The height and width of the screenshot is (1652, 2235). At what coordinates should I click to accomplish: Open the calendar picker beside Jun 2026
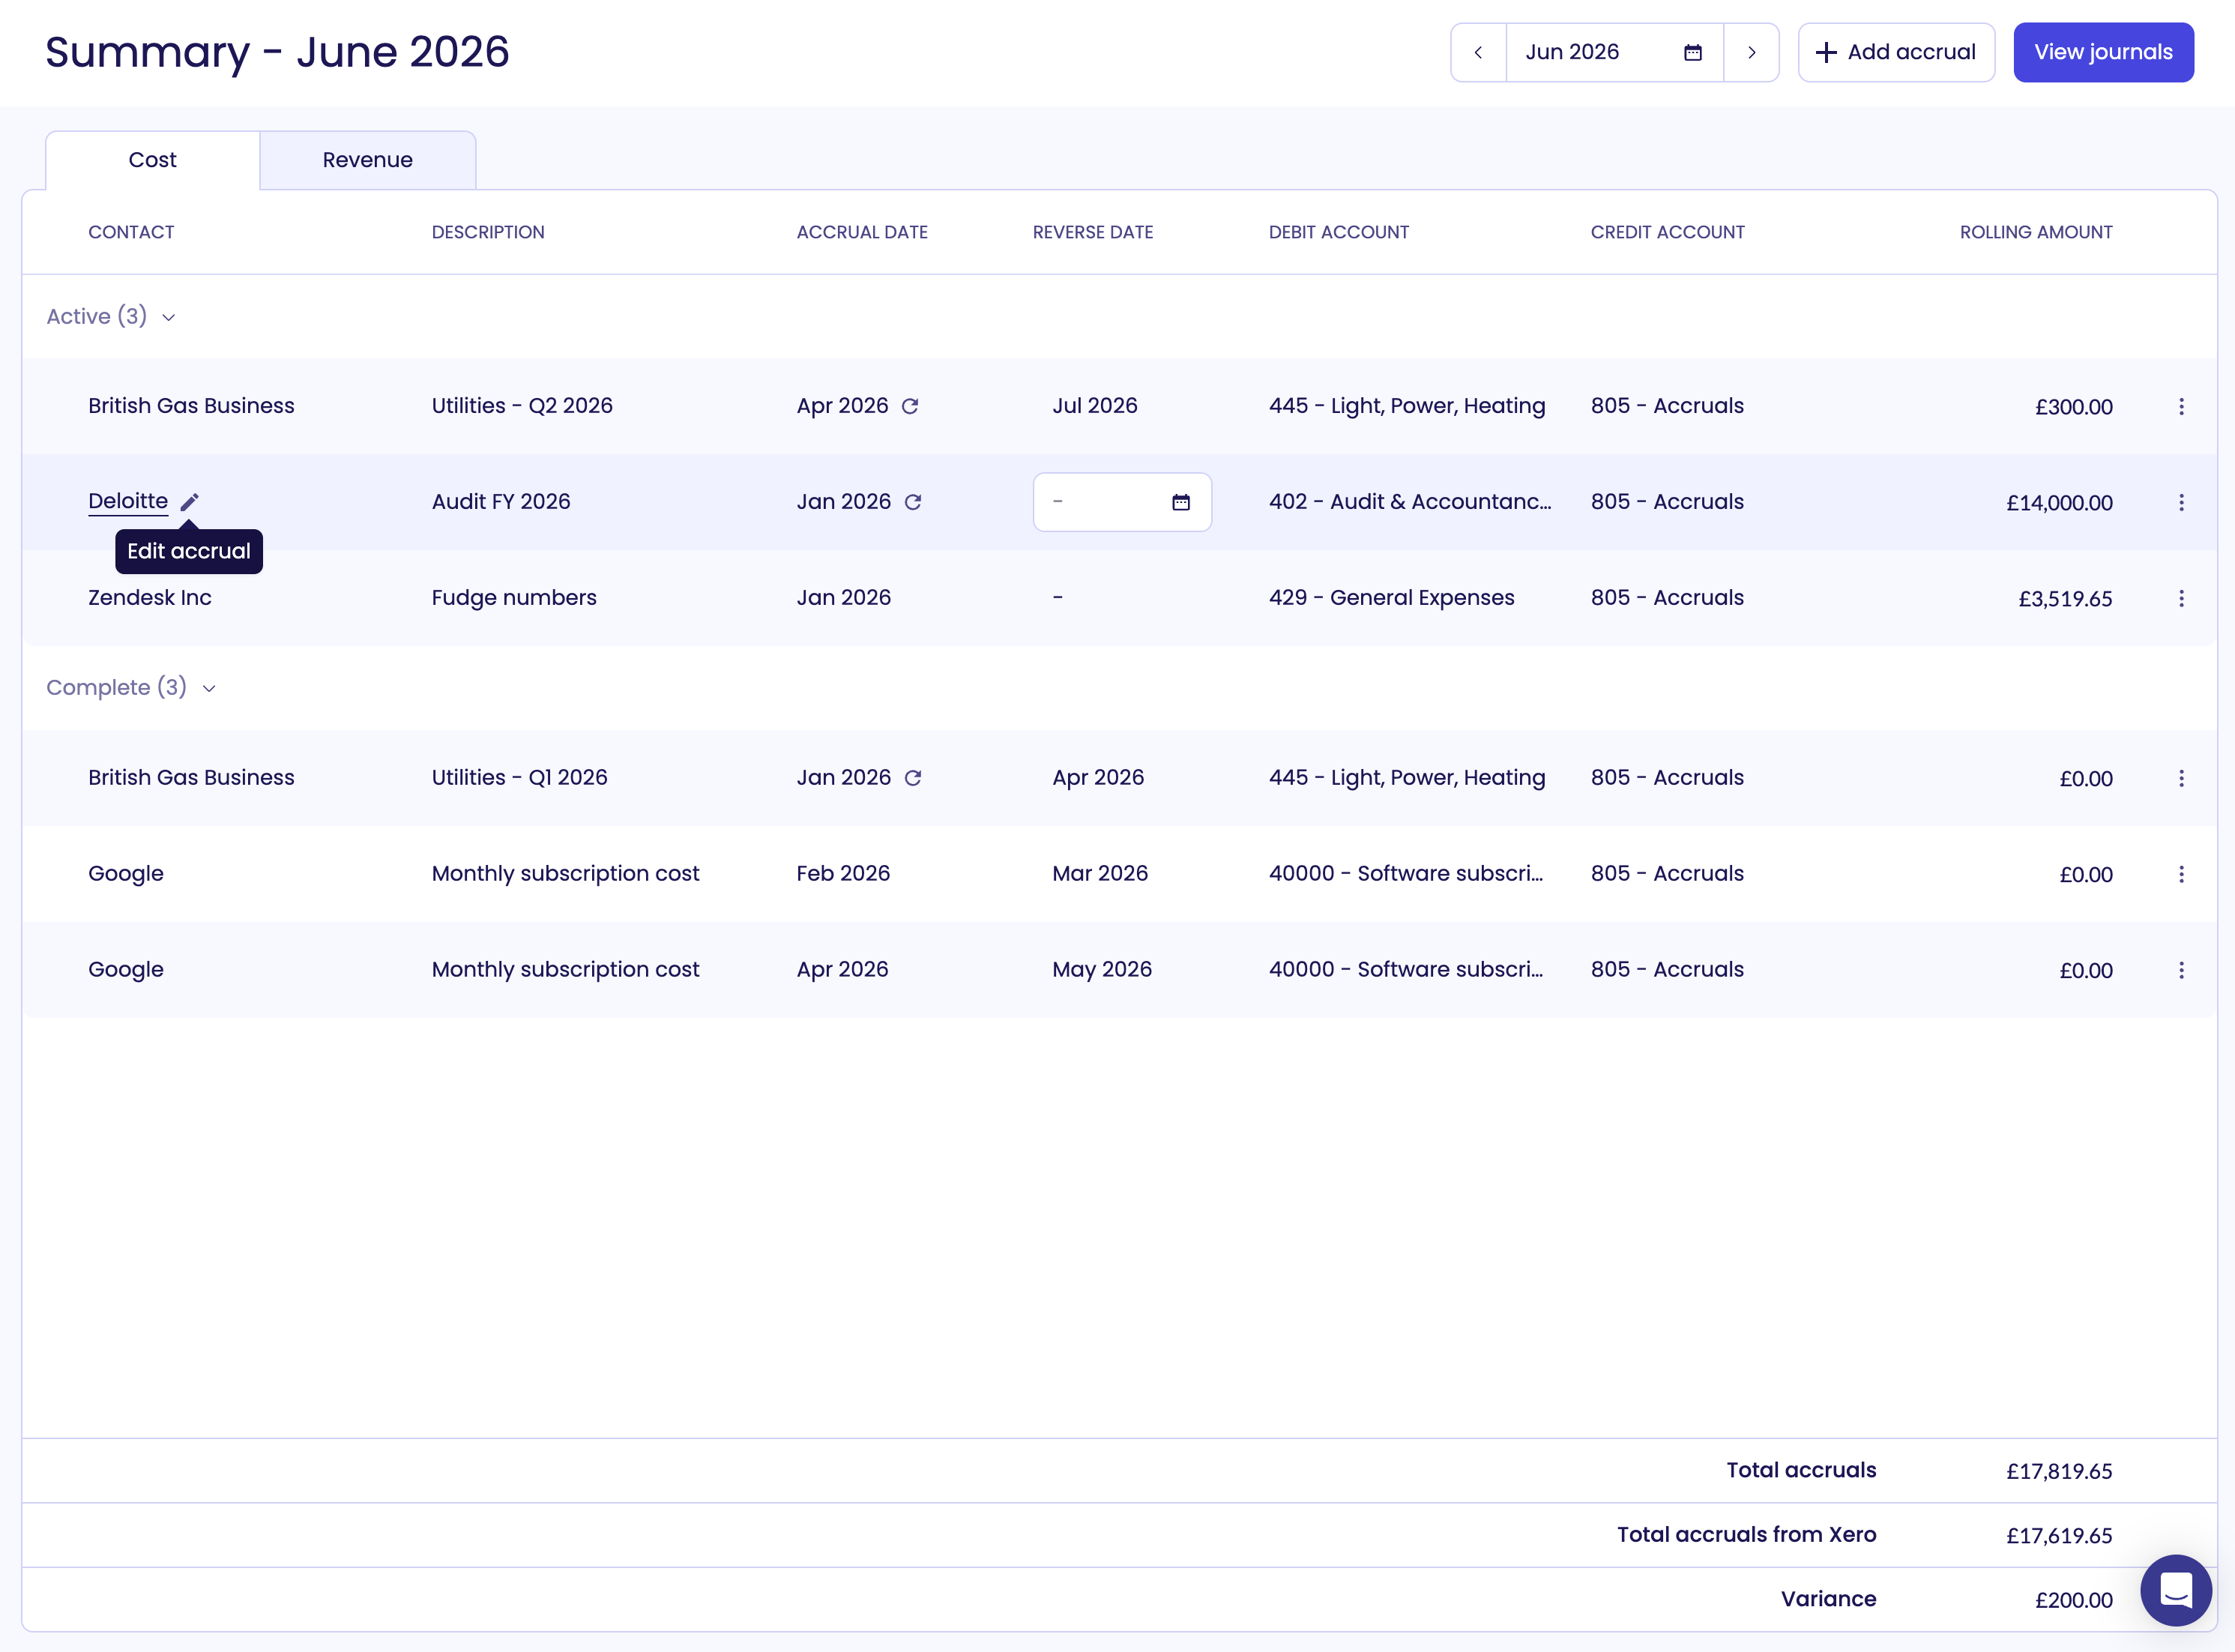(1692, 52)
